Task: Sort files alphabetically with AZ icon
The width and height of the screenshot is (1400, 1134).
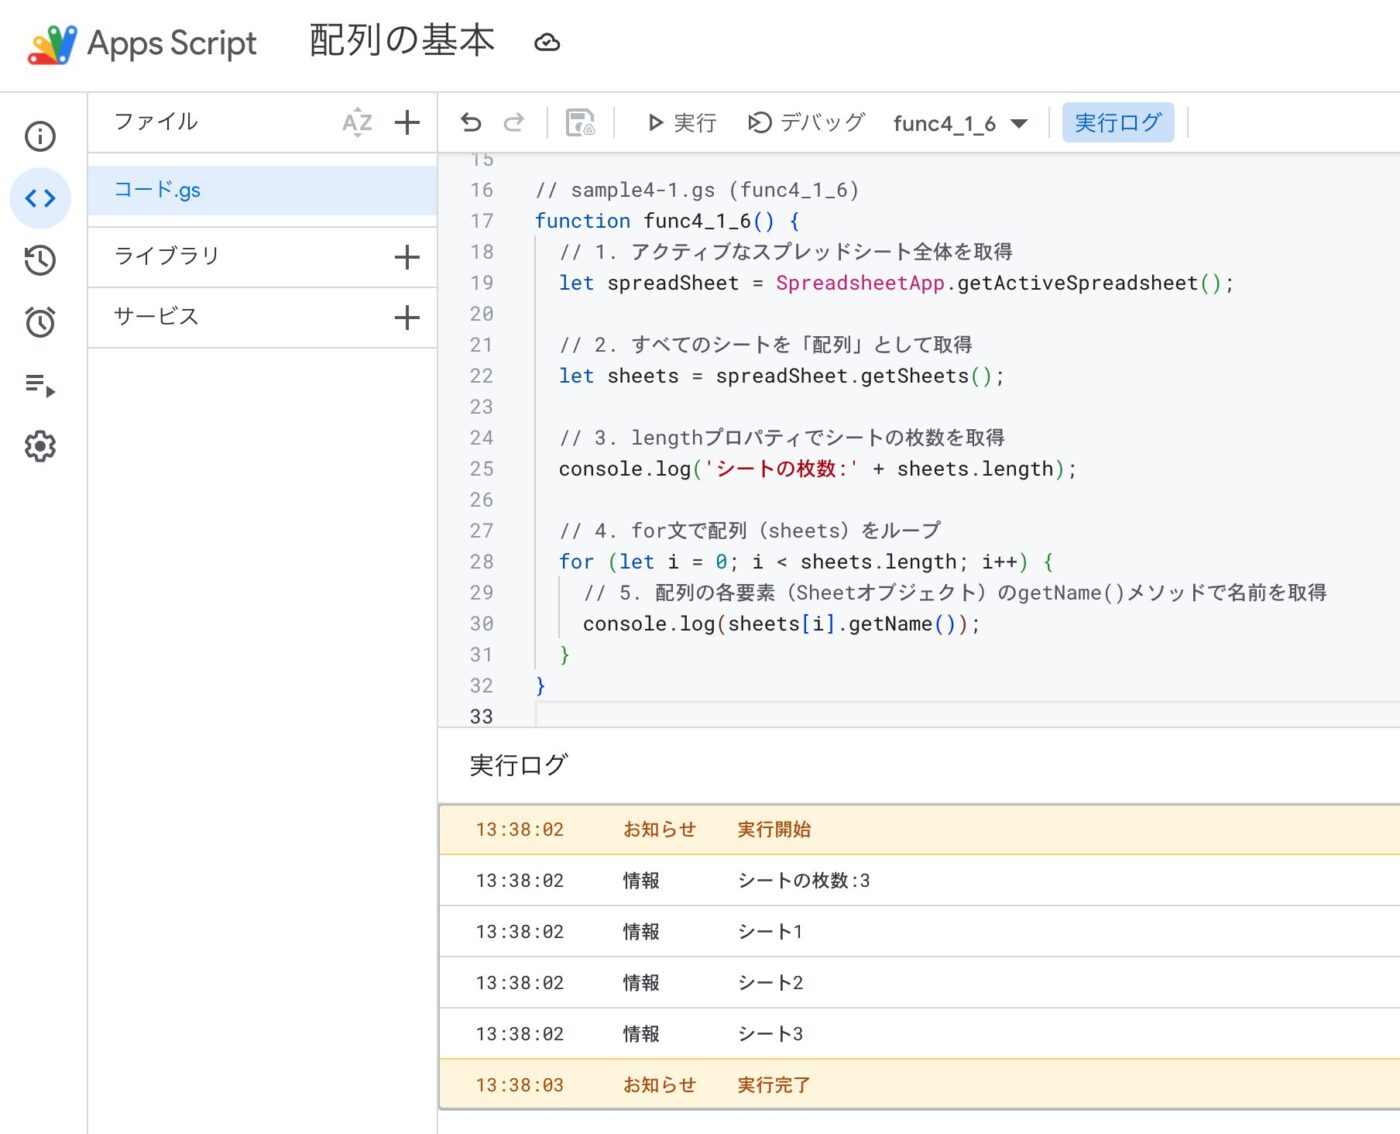Action: (357, 123)
